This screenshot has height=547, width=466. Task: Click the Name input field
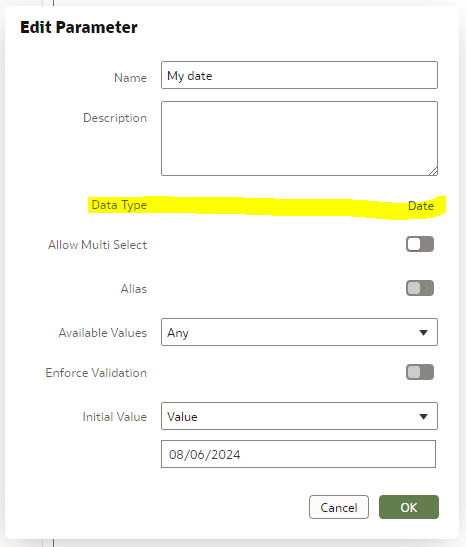pyautogui.click(x=299, y=75)
